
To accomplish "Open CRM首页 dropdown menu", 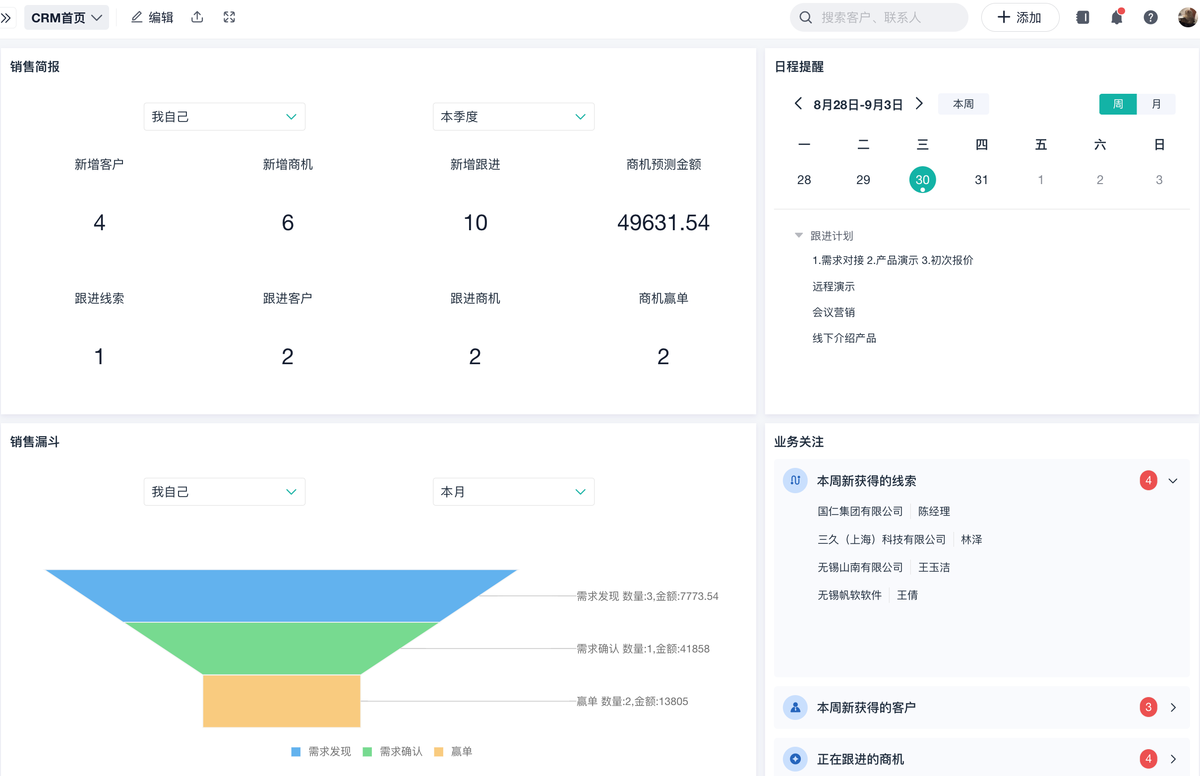I will 67,18.
